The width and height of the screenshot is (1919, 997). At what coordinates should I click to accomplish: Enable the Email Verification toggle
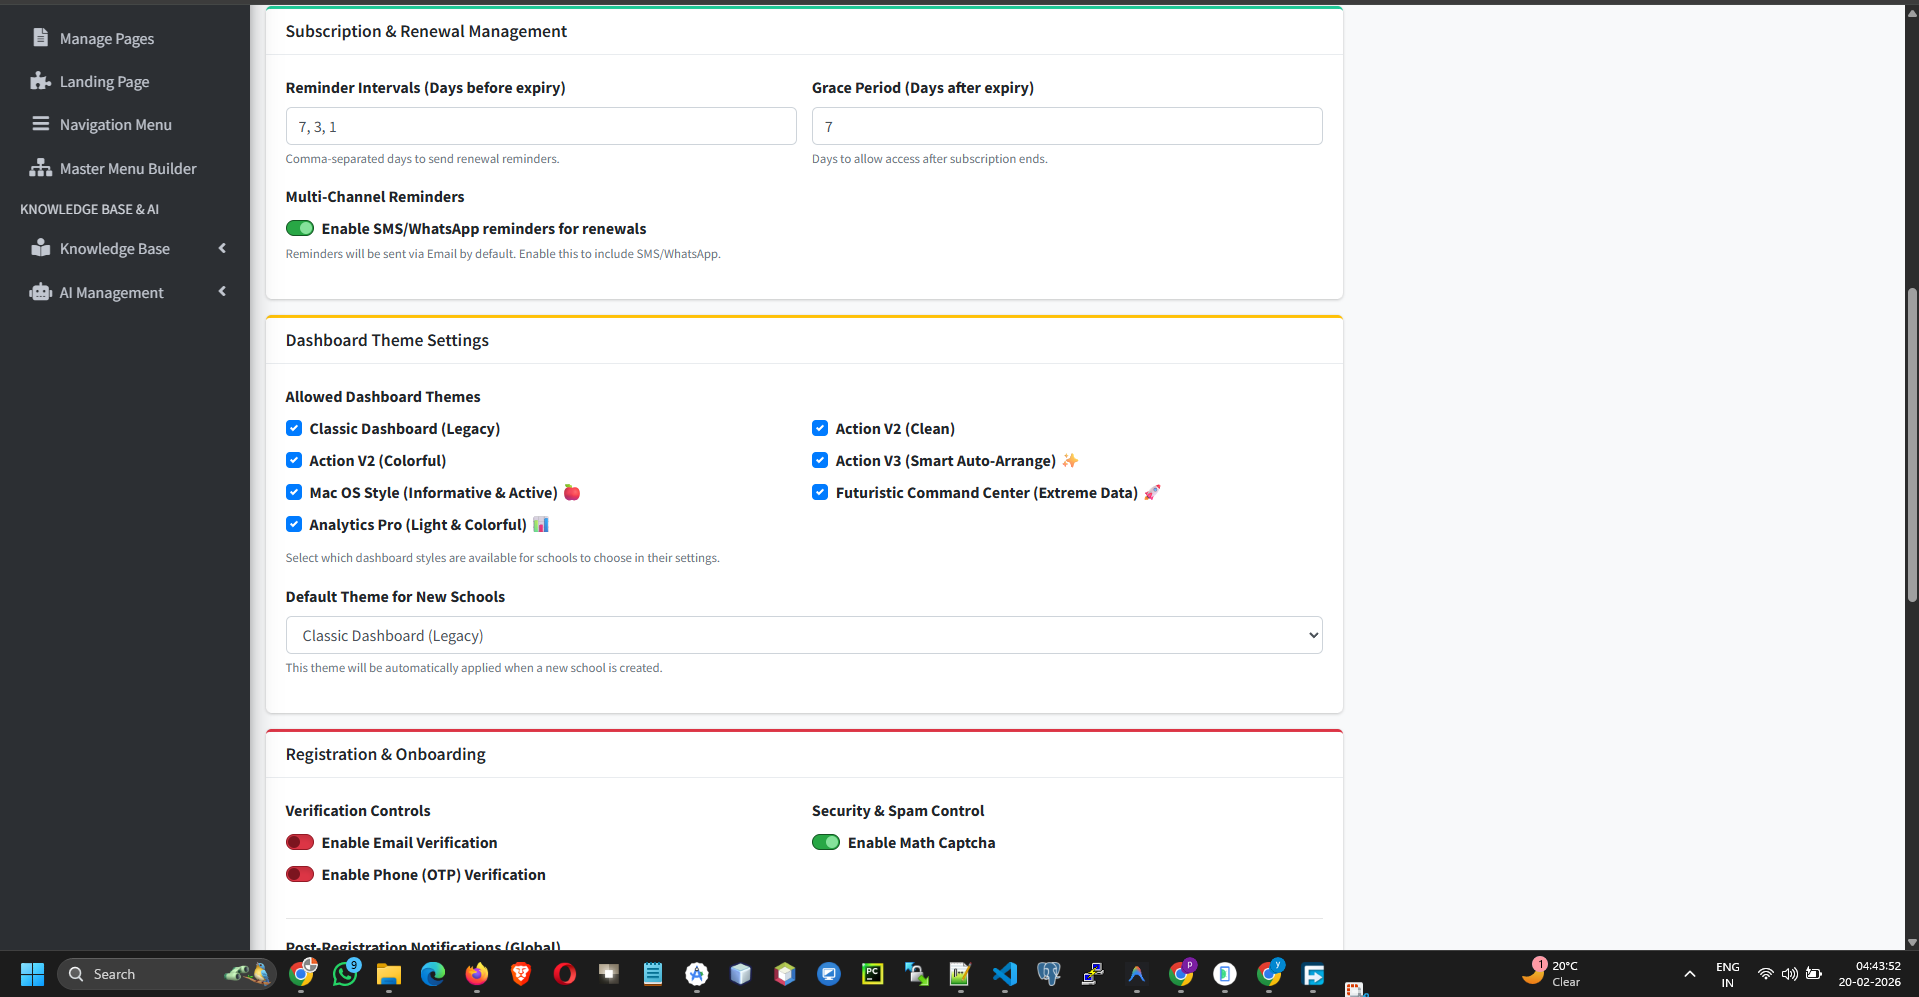299,842
